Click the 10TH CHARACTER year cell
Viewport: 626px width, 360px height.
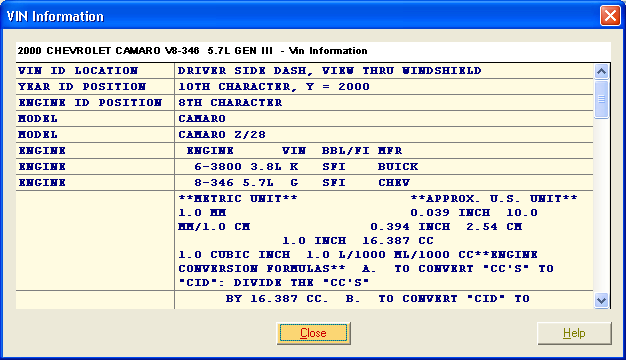pyautogui.click(x=384, y=87)
